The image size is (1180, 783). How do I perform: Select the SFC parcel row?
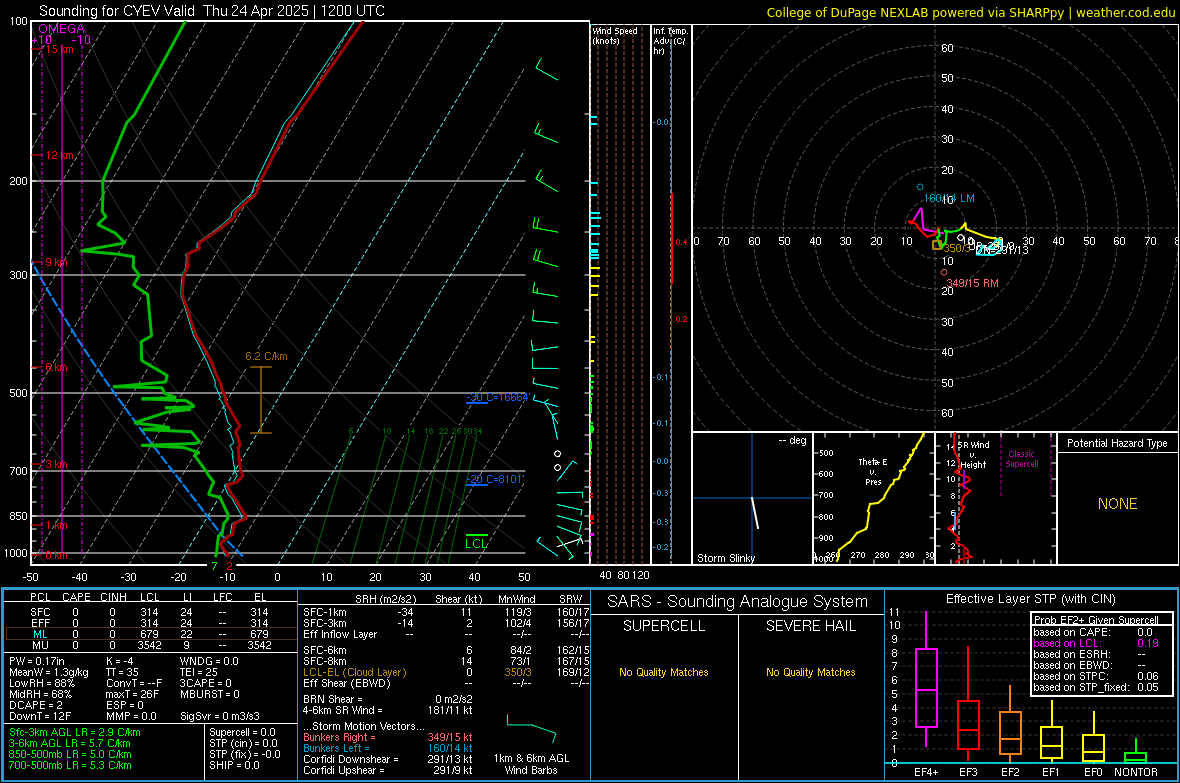[x=151, y=612]
